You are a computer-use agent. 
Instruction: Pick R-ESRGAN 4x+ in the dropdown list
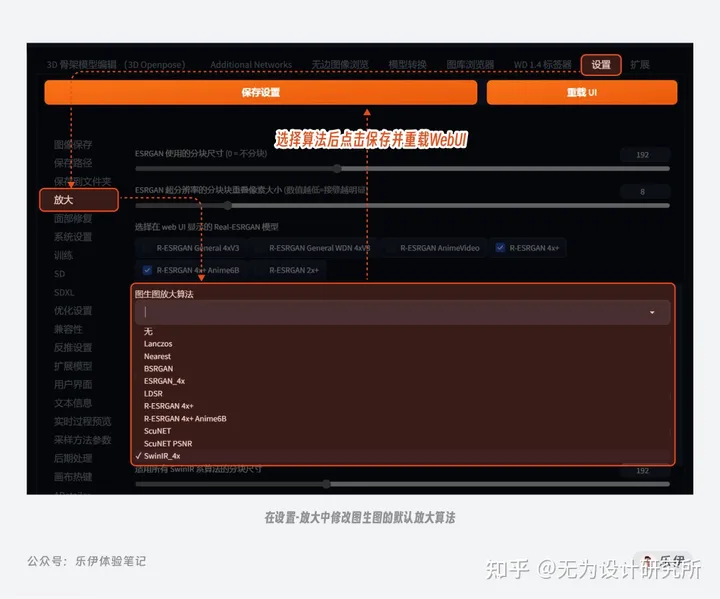pos(169,406)
